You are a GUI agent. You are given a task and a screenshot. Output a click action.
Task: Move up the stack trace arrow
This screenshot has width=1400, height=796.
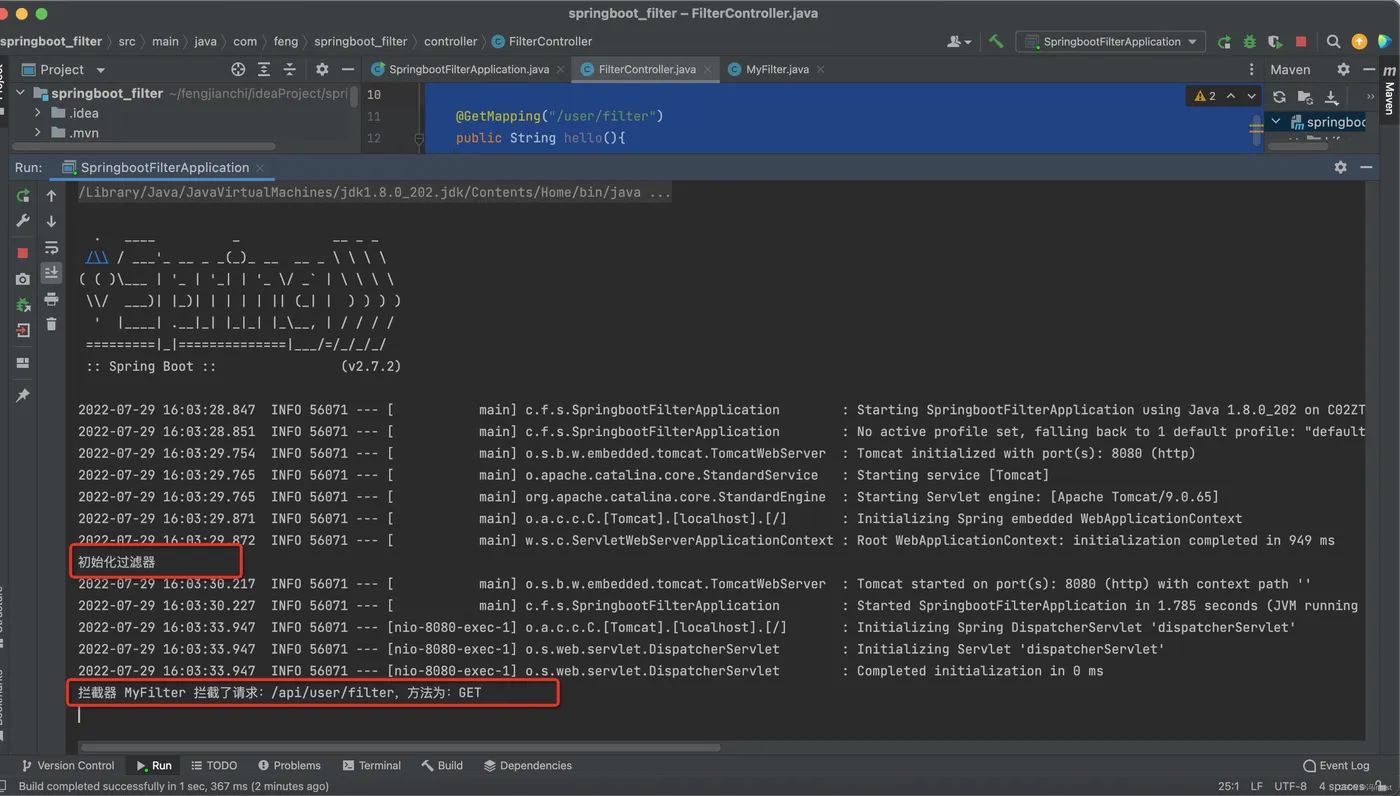[x=52, y=196]
